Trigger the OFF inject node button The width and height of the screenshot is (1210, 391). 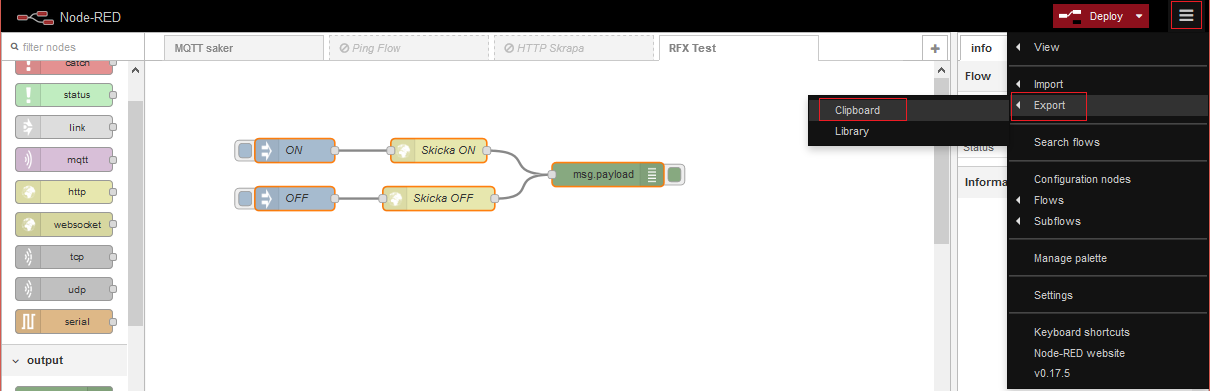point(244,198)
